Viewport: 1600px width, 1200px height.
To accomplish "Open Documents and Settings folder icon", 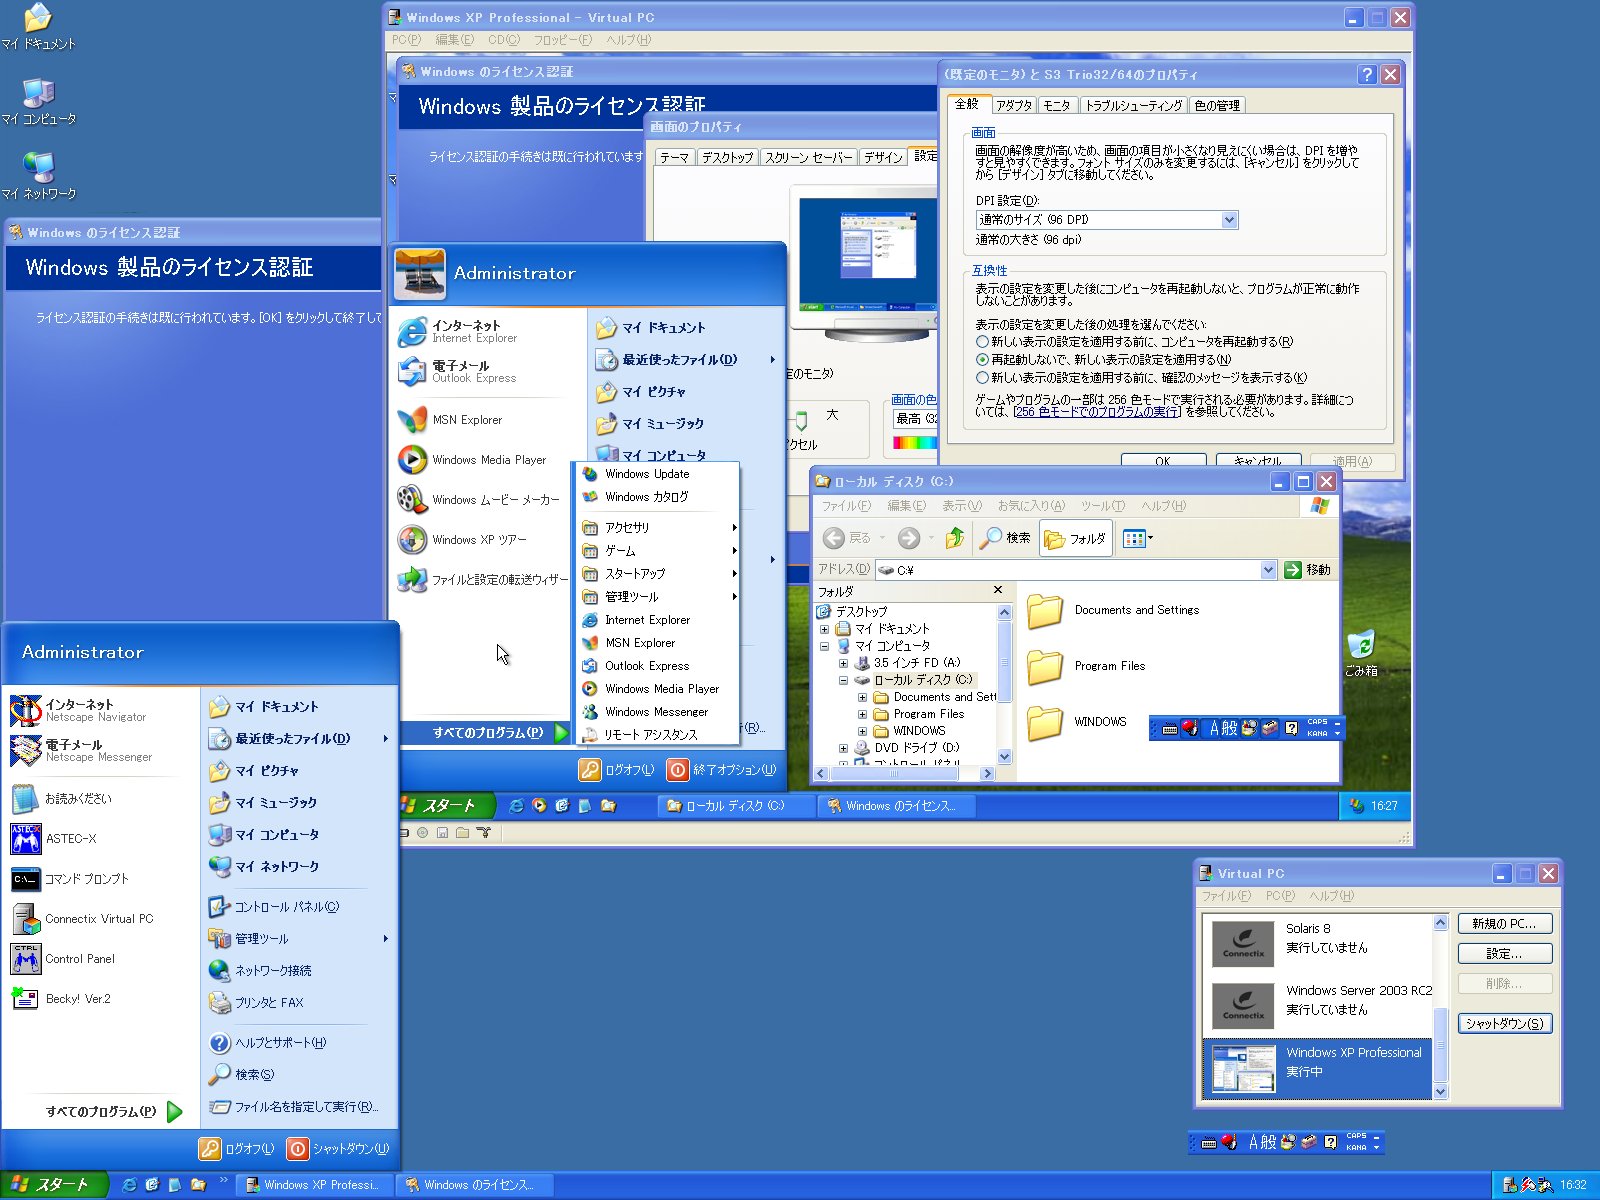I will (1045, 610).
